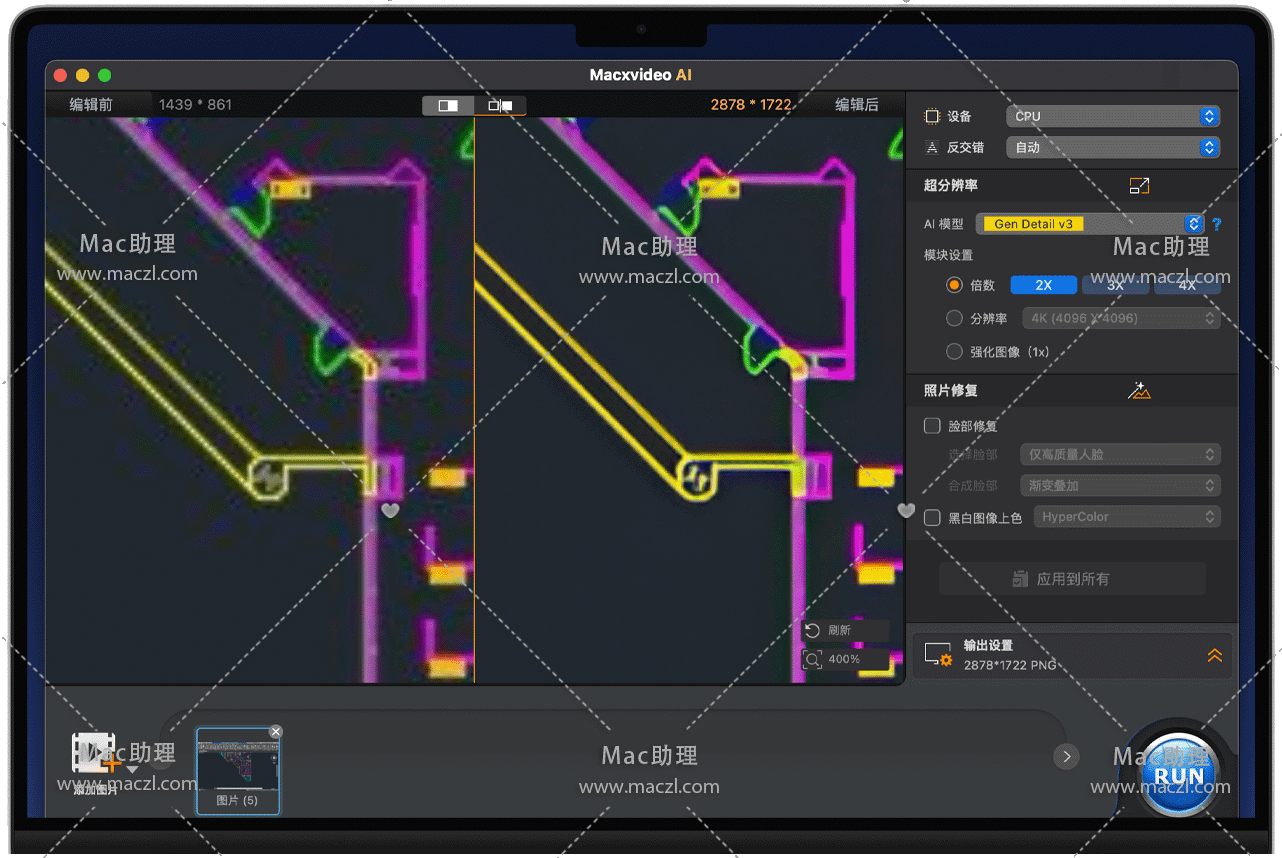Choose the 2X scale button
The height and width of the screenshot is (858, 1282).
pos(1043,286)
